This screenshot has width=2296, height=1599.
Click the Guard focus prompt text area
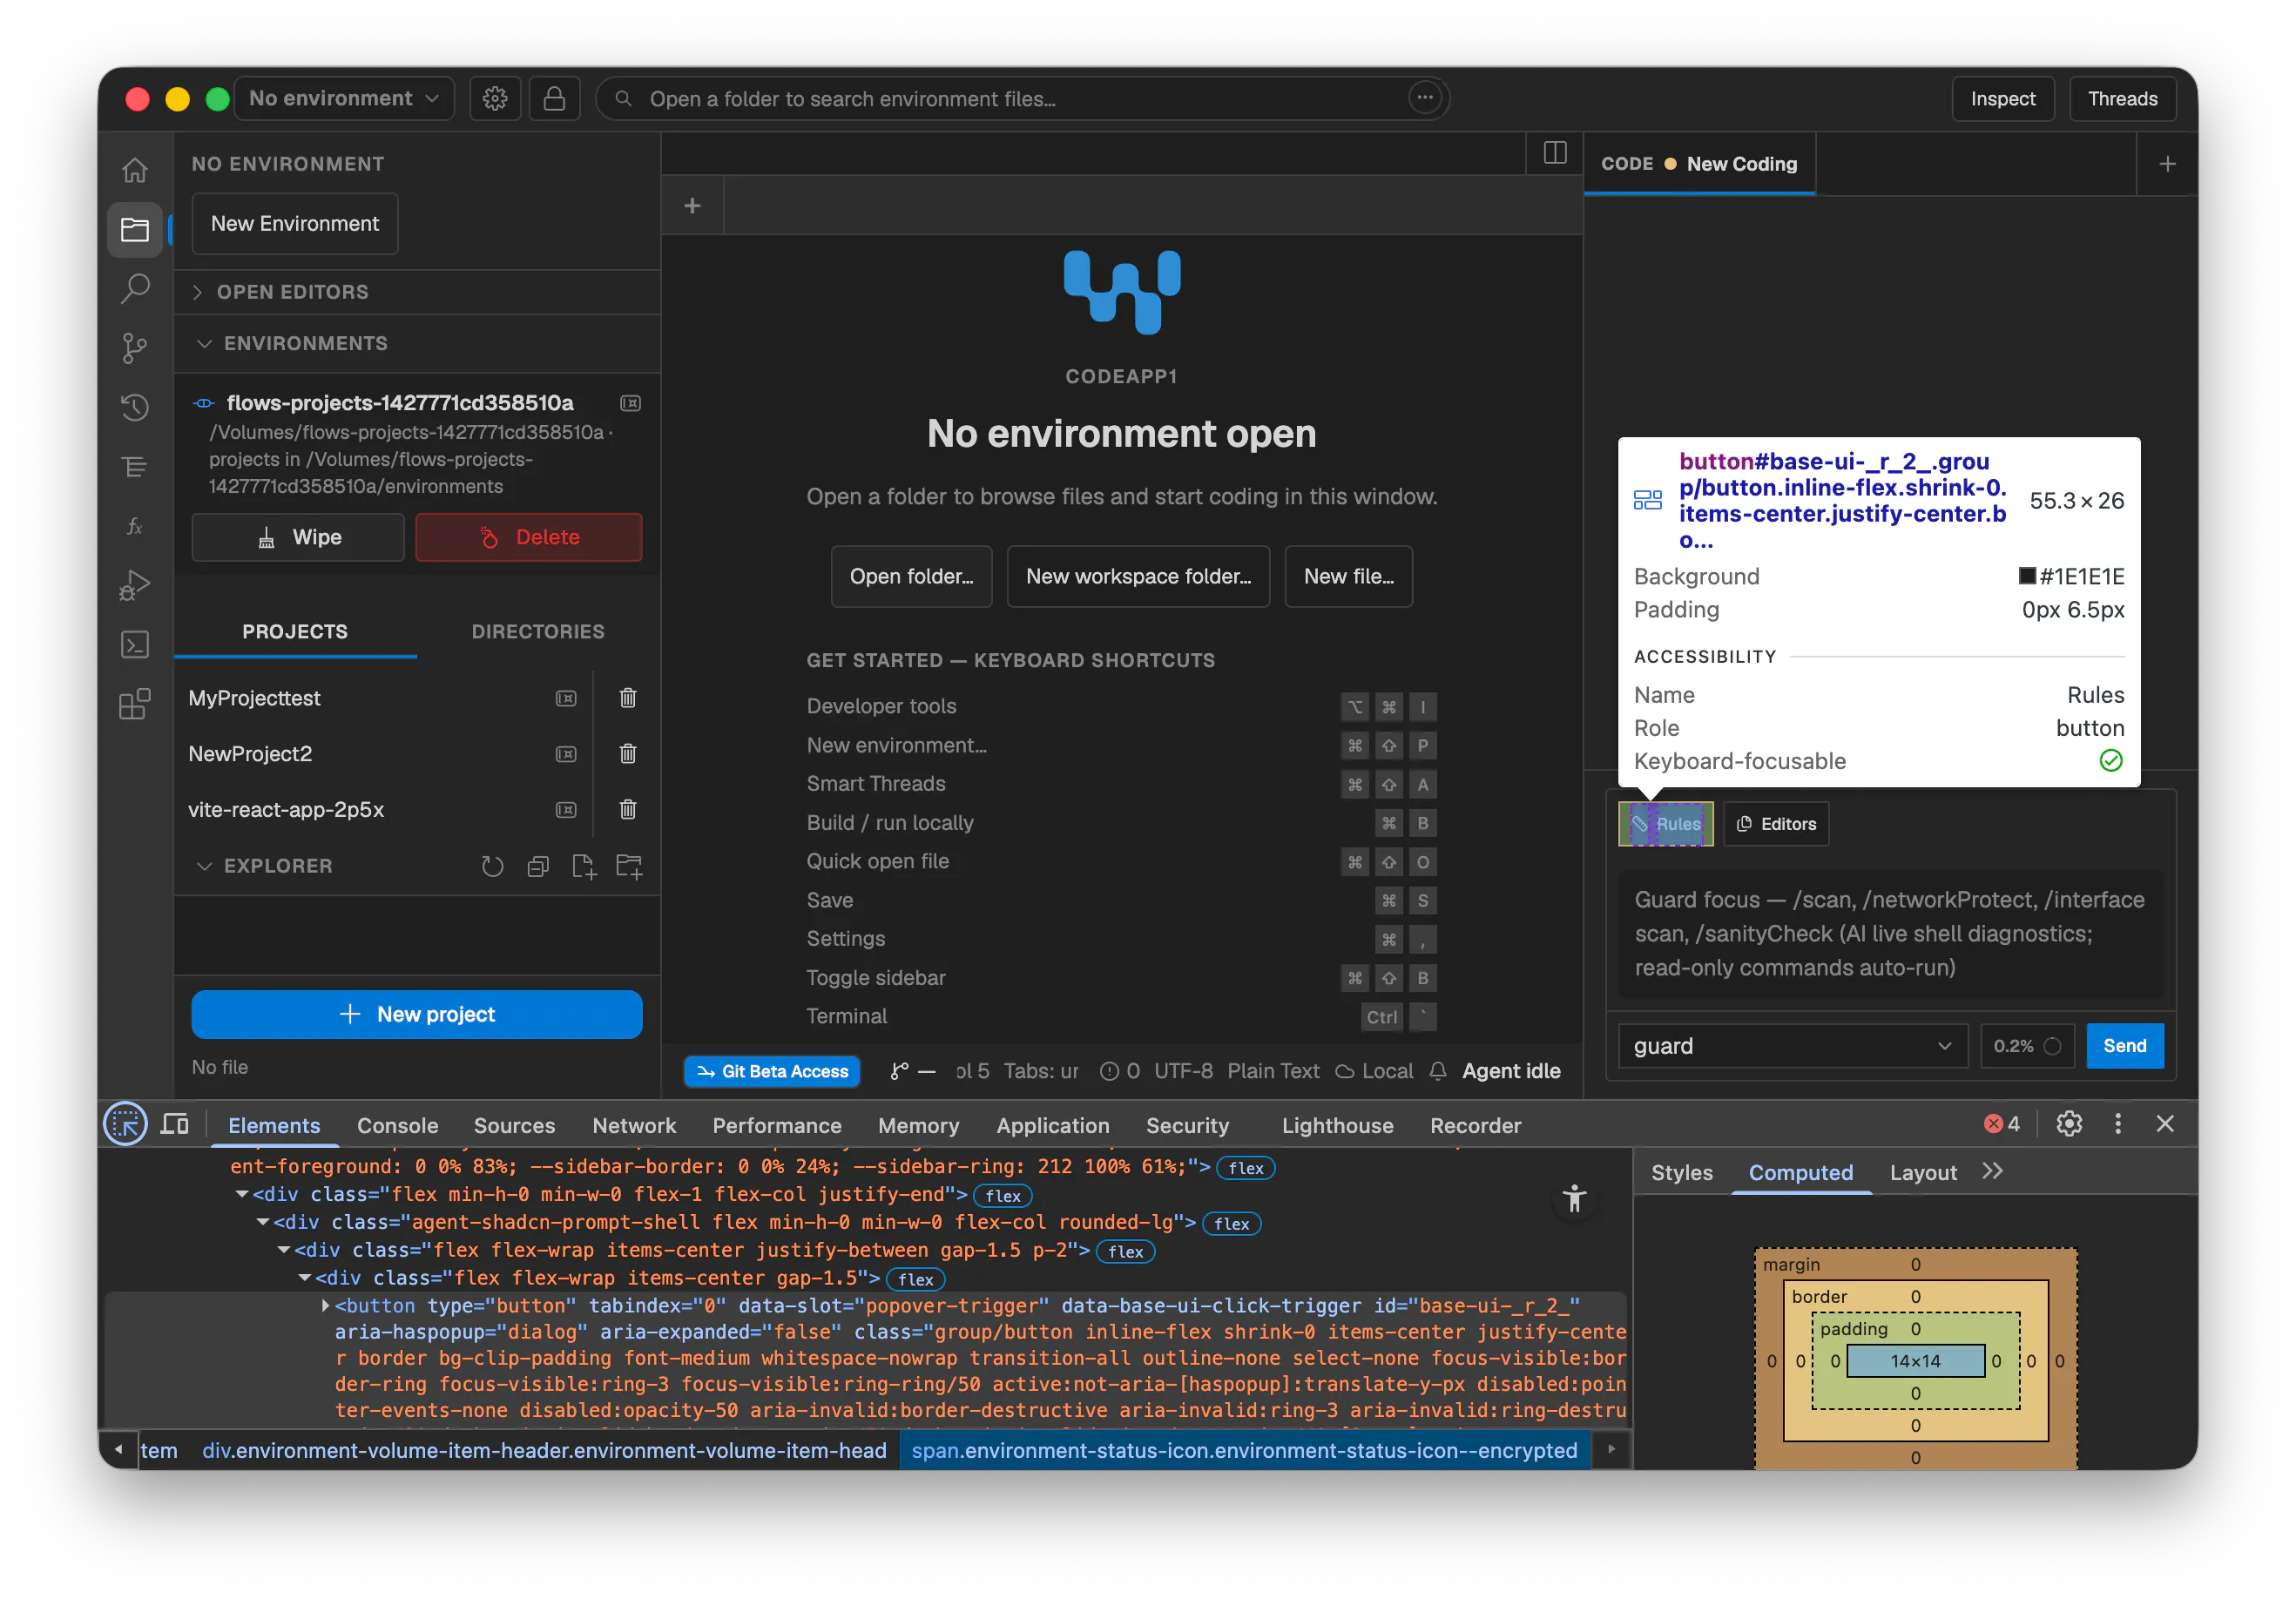point(1890,934)
